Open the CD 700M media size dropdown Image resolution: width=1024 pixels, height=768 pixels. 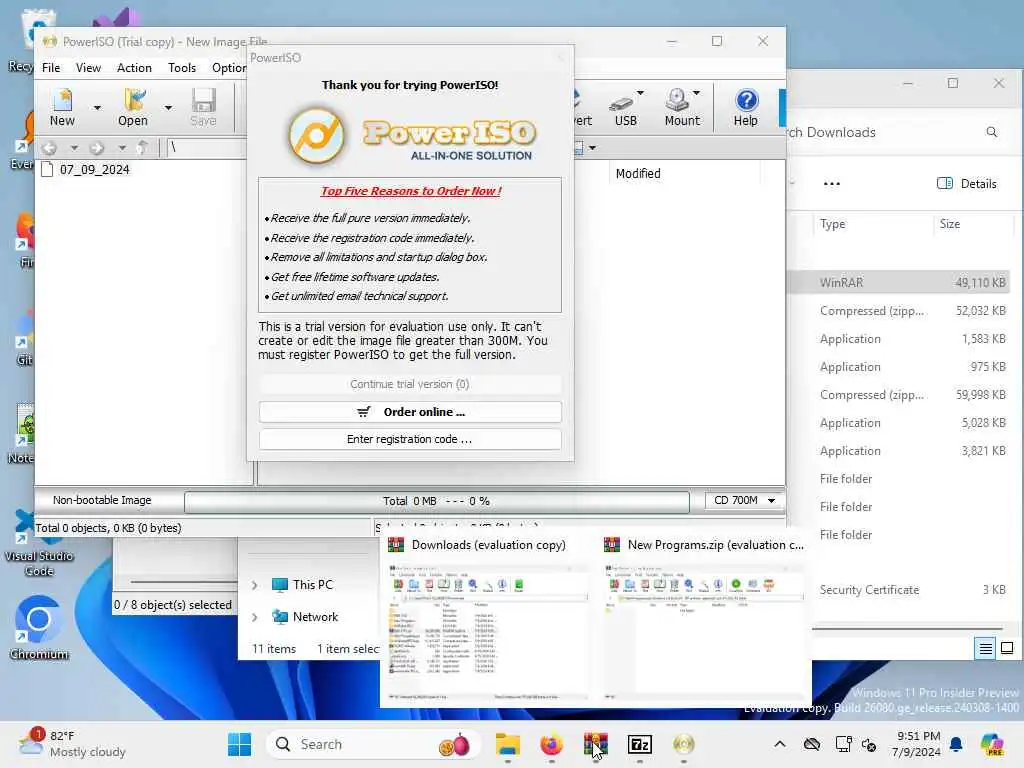tap(744, 500)
